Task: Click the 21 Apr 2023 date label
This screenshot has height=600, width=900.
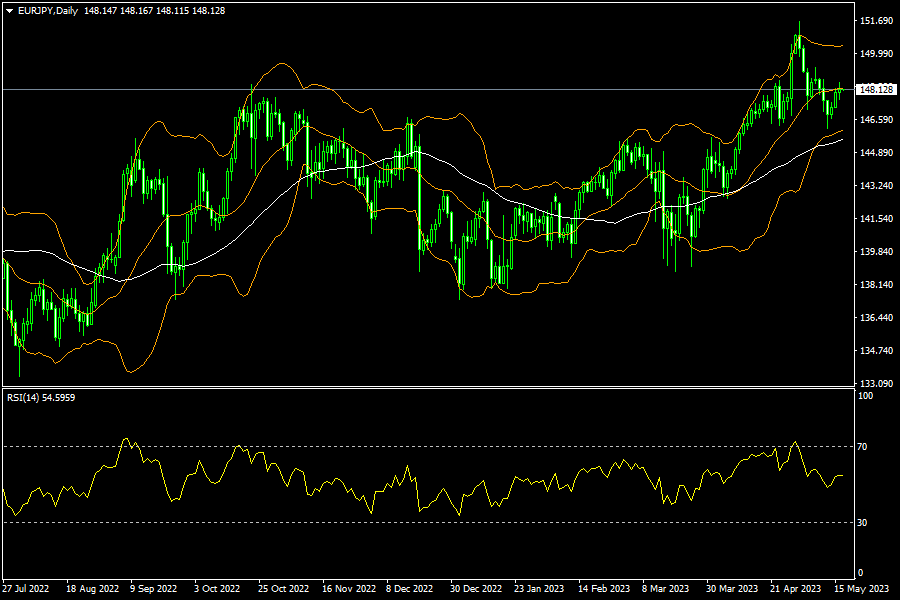Action: pyautogui.click(x=796, y=589)
